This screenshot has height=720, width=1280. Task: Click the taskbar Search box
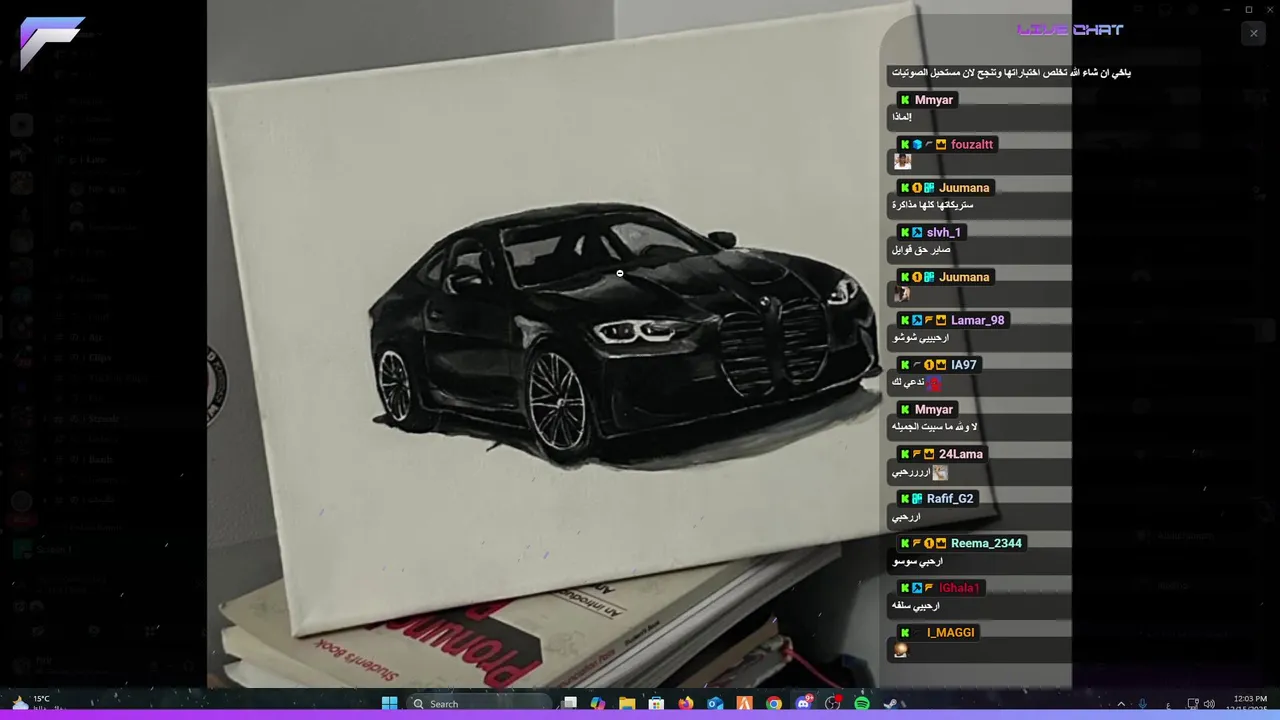tap(479, 704)
